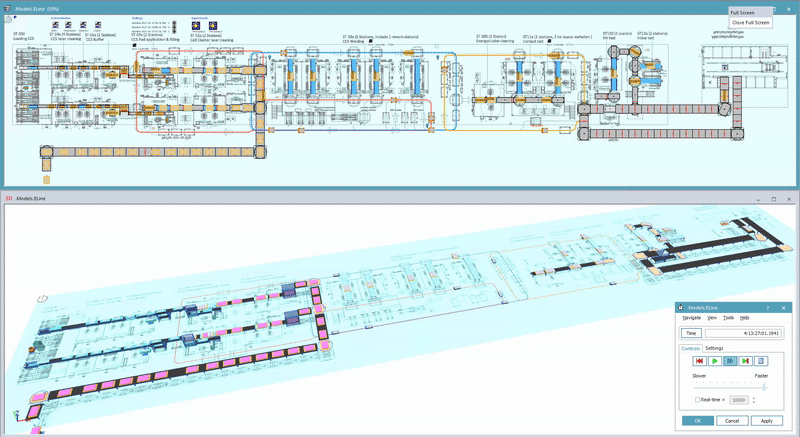Select Close Full Screen option
The image size is (800, 437).
(x=751, y=21)
